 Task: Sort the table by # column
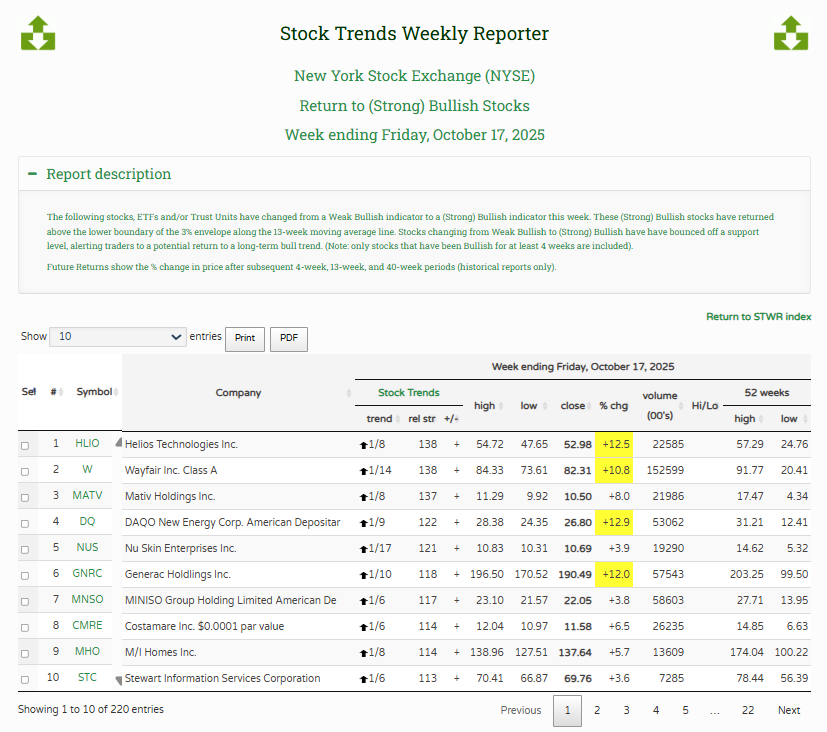click(56, 392)
